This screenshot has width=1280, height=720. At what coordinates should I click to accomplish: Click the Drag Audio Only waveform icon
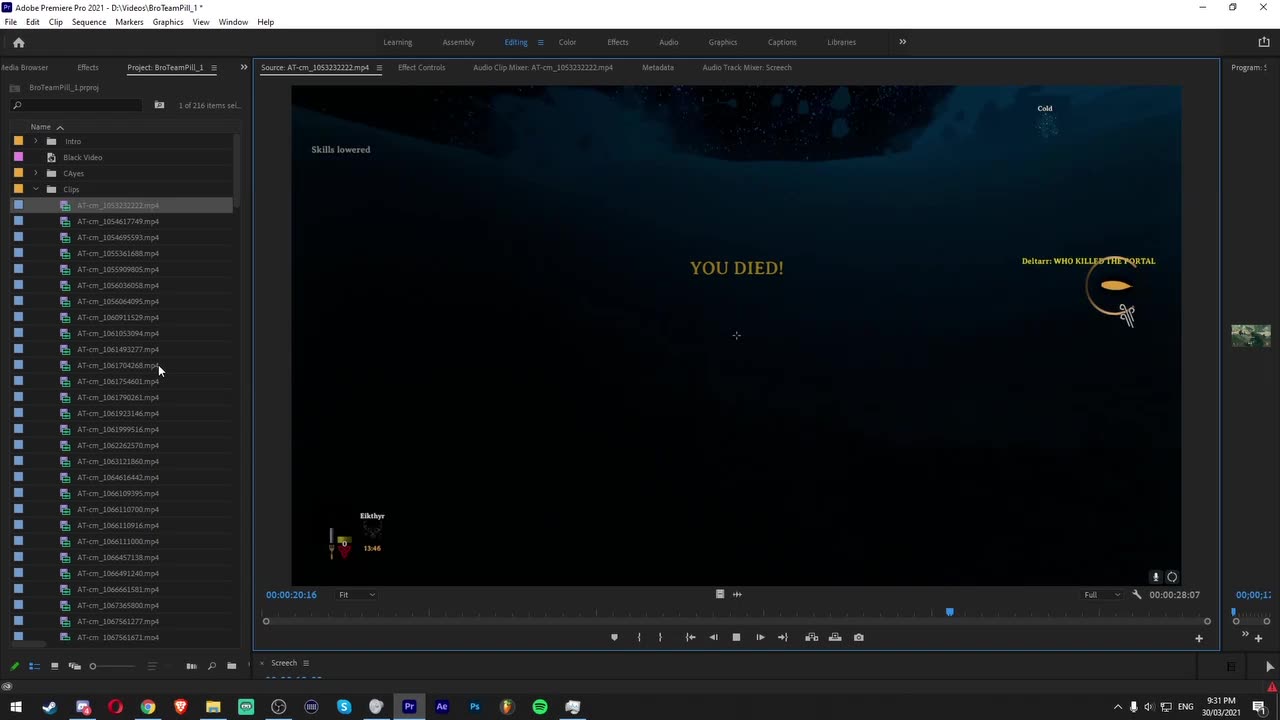[737, 594]
